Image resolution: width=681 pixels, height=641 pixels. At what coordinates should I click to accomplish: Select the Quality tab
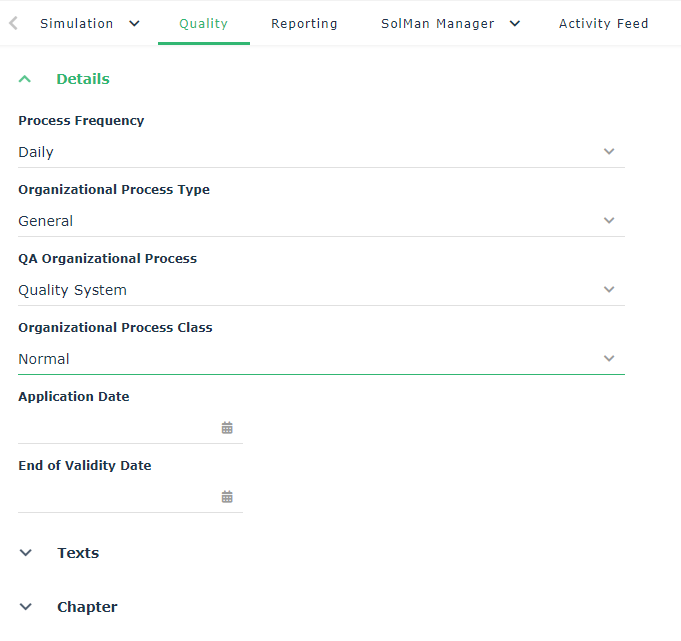pyautogui.click(x=203, y=23)
